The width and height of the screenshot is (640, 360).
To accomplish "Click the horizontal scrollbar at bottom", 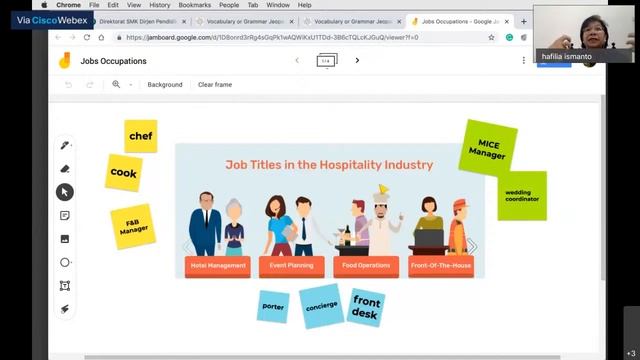I will pos(322,357).
